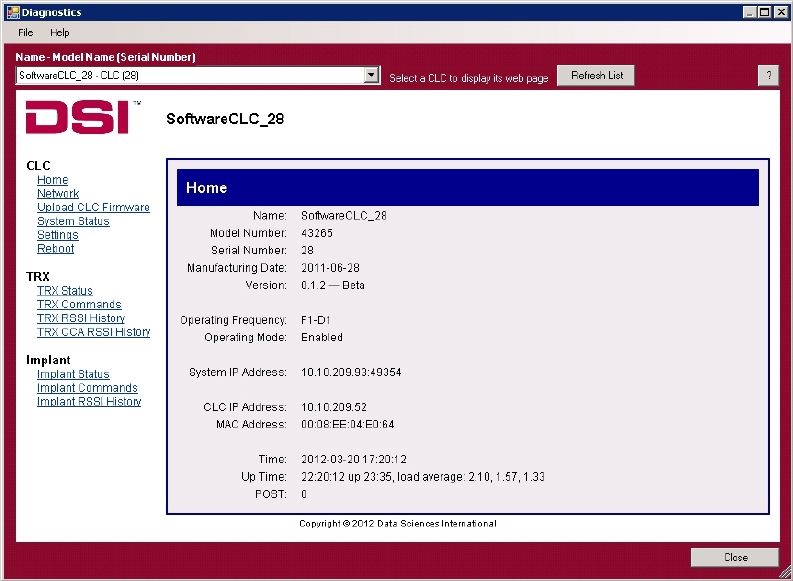Open the Home link under CLC

[53, 180]
